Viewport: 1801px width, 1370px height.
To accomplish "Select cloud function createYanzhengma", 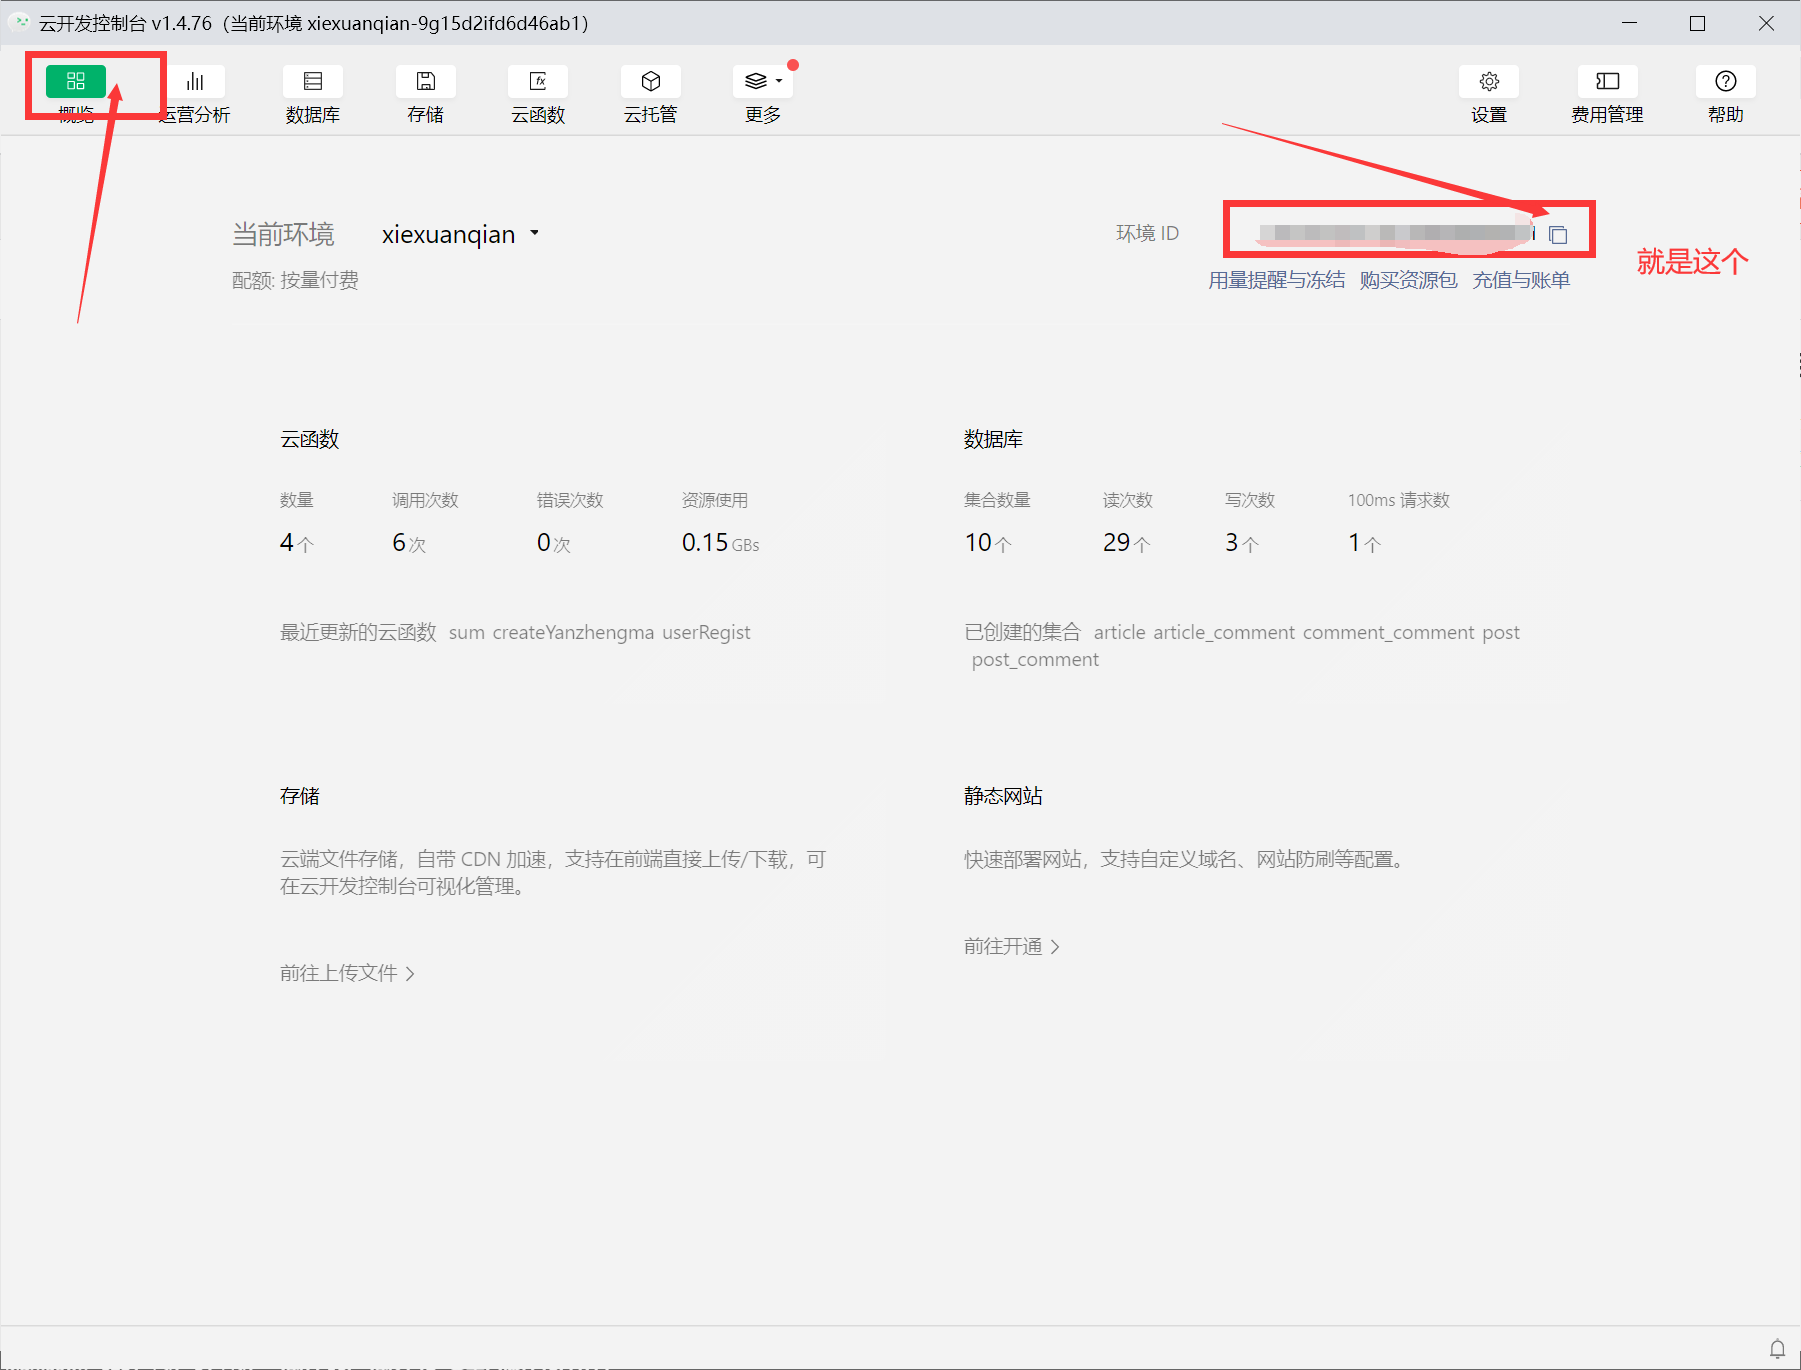I will point(573,632).
